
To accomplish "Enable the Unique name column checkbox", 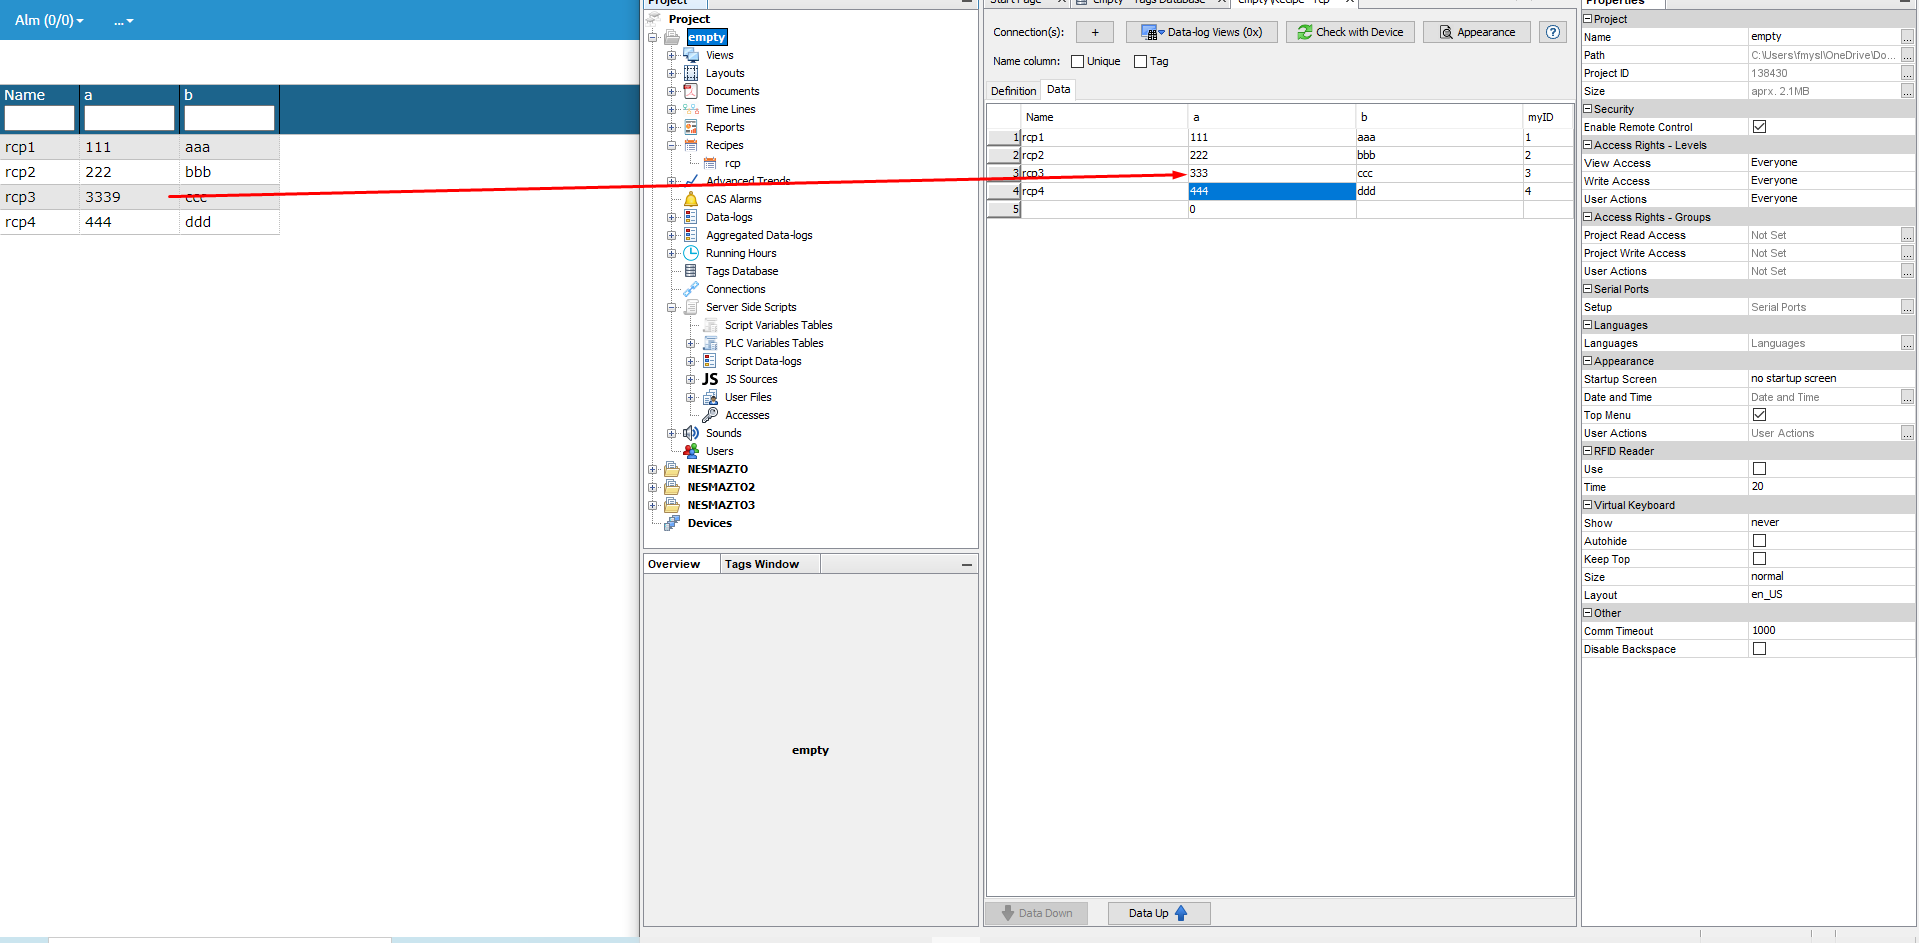I will [1077, 62].
